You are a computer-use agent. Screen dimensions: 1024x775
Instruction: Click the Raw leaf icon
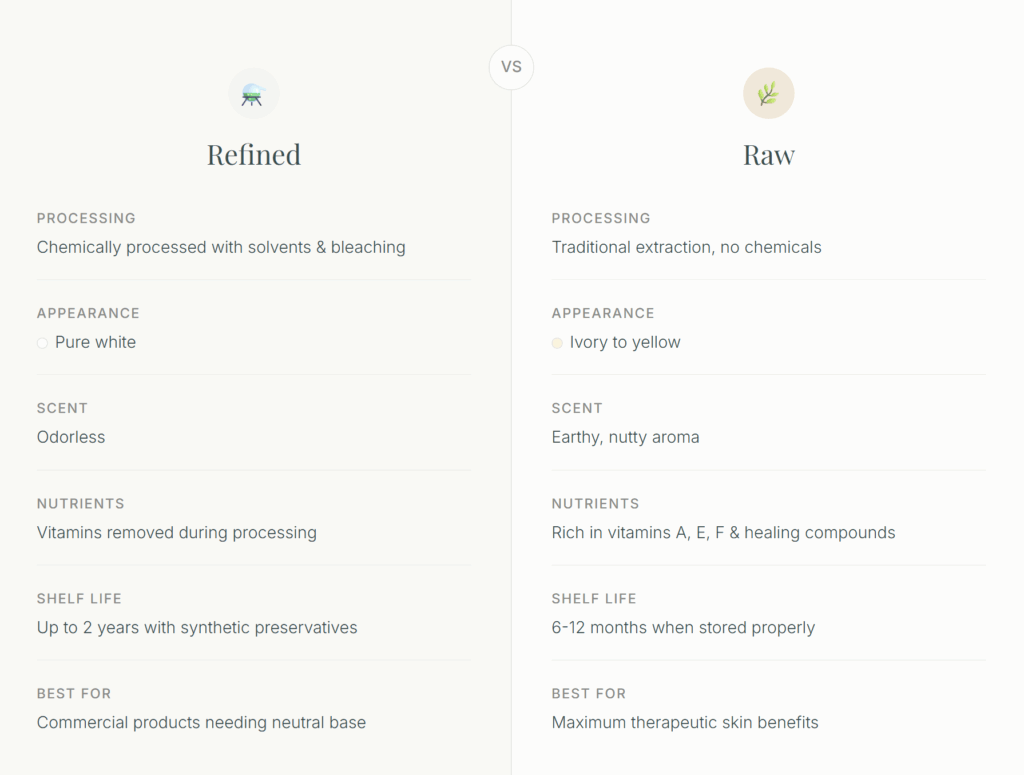(768, 94)
